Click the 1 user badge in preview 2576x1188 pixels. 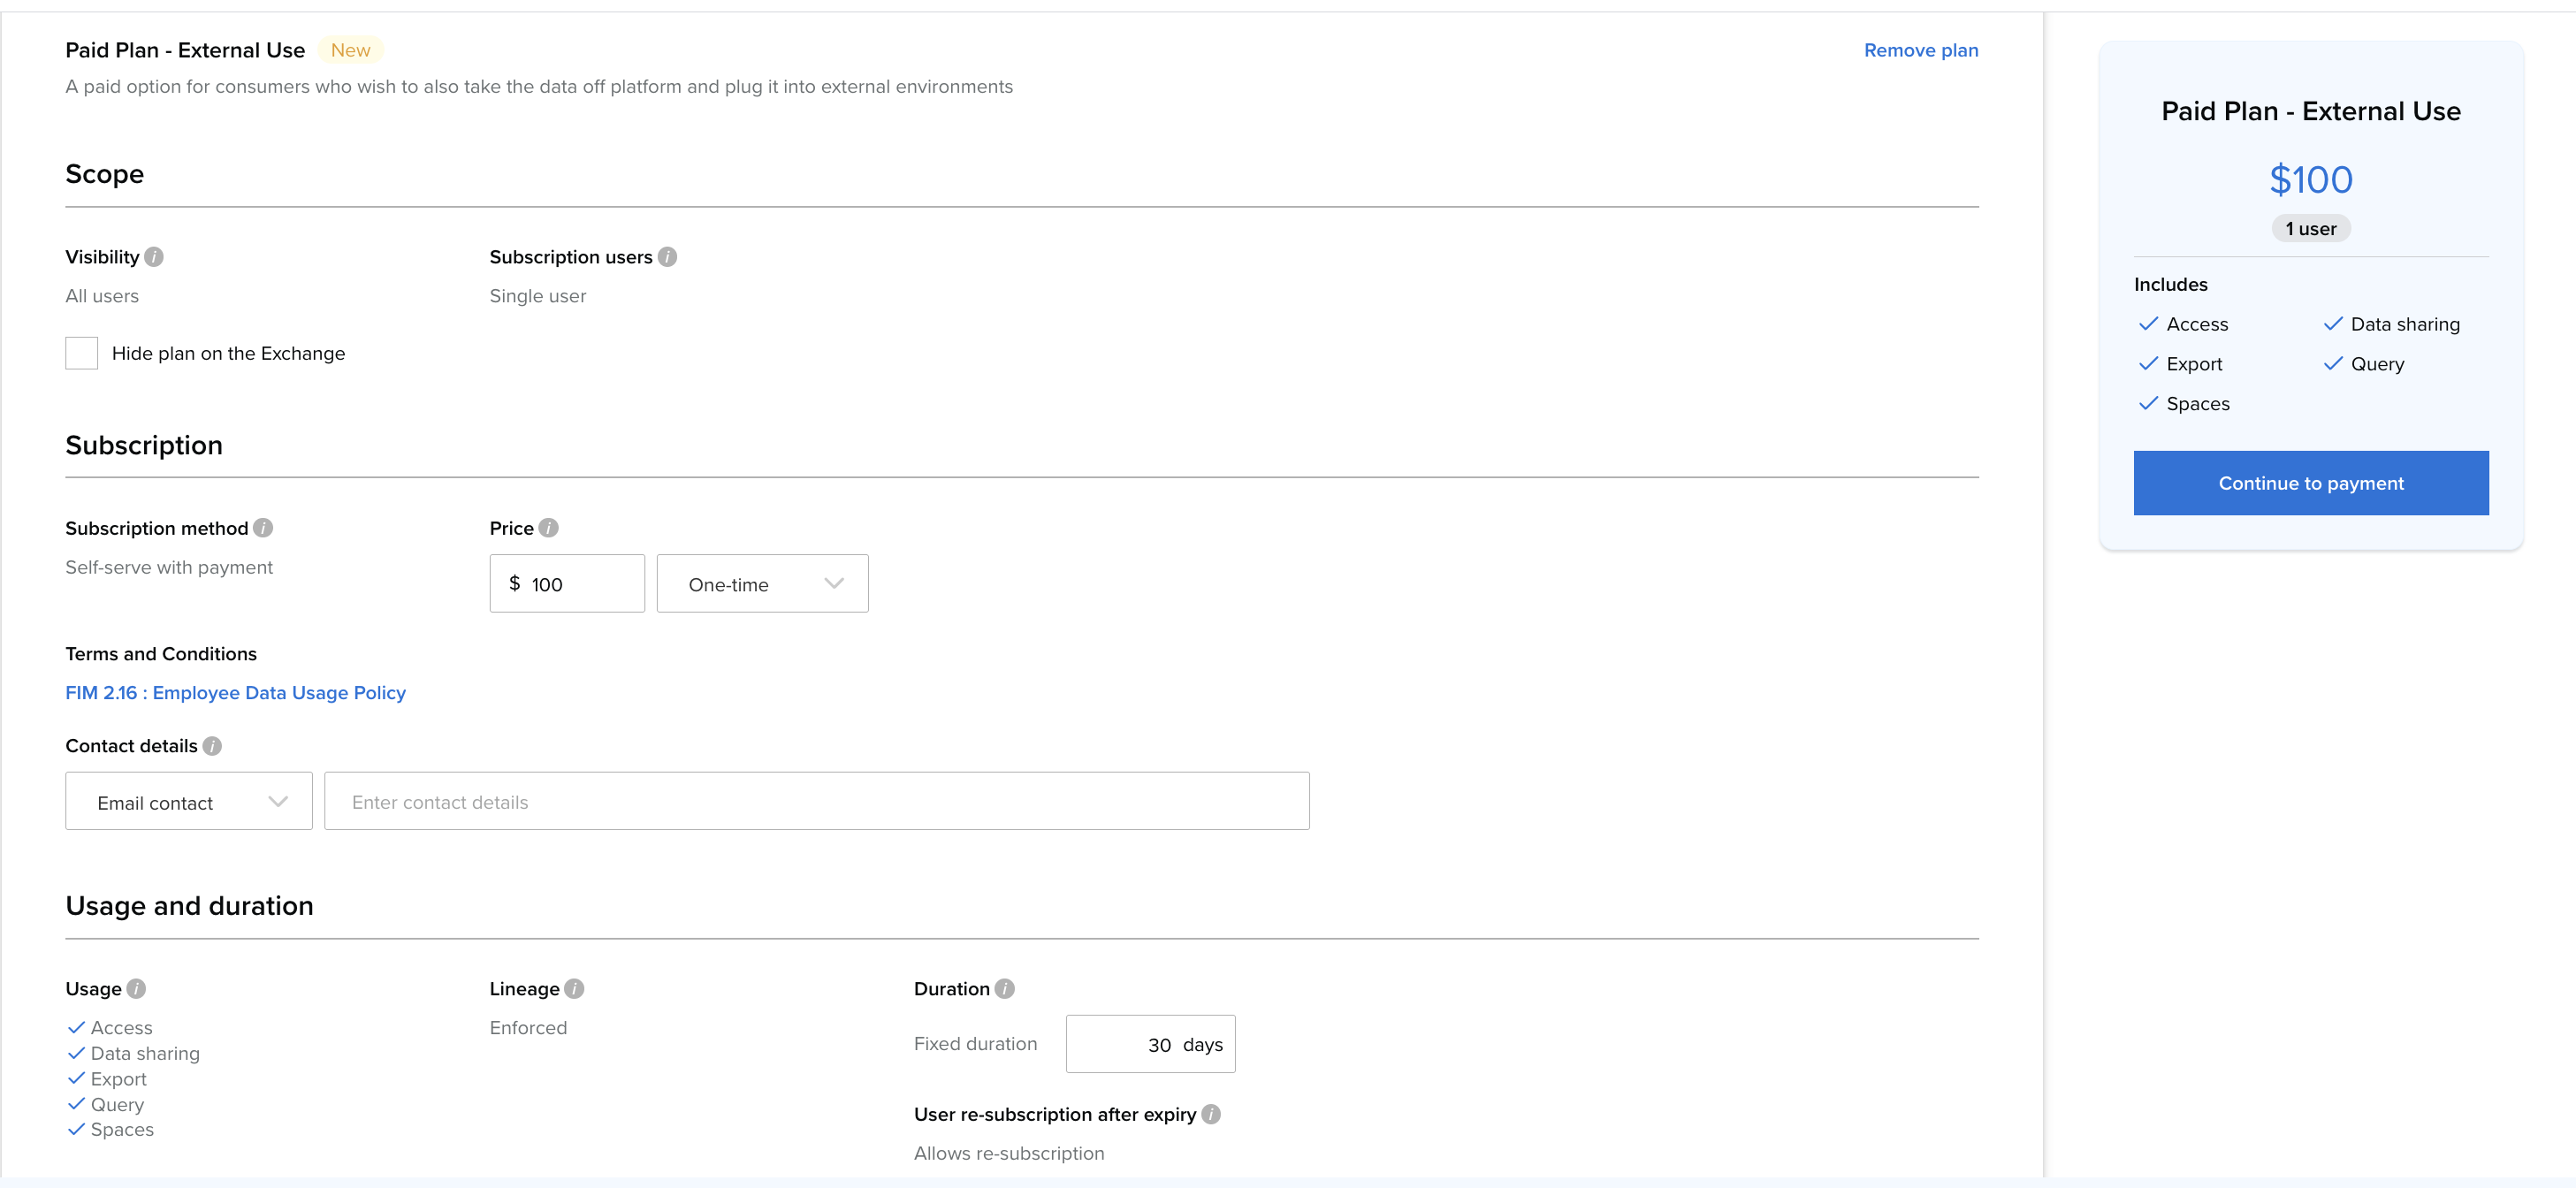click(2310, 229)
